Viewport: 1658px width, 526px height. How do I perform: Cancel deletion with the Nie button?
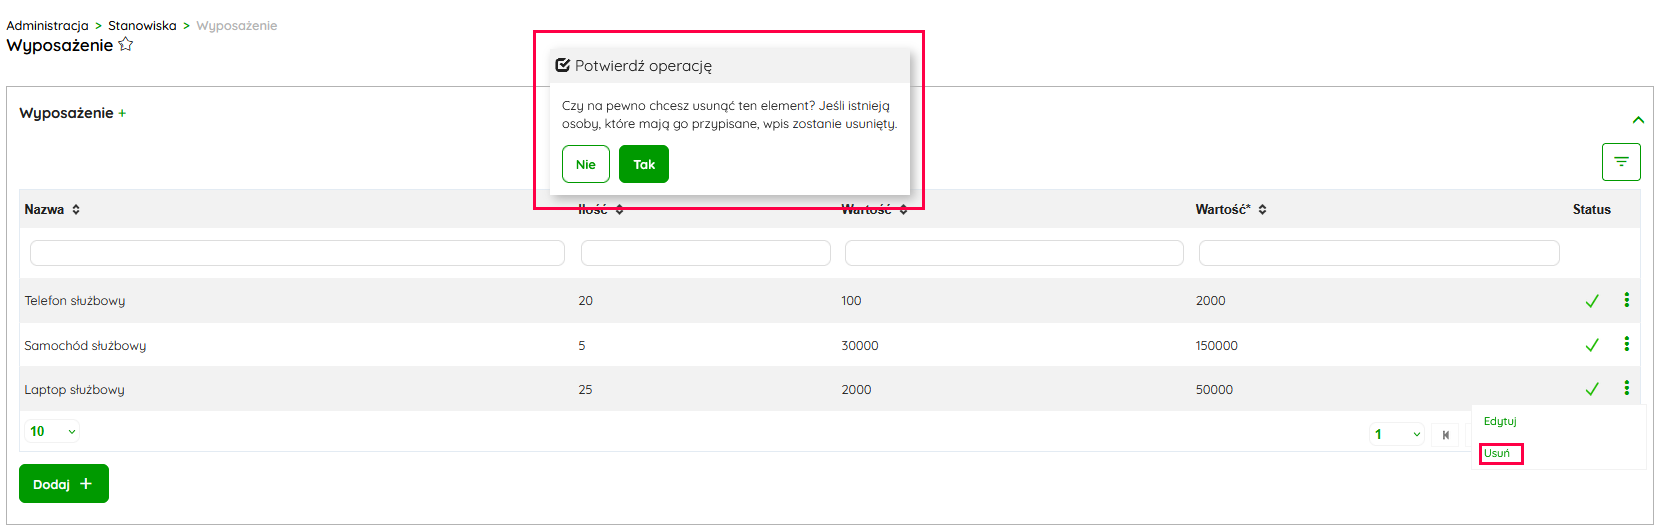click(586, 165)
